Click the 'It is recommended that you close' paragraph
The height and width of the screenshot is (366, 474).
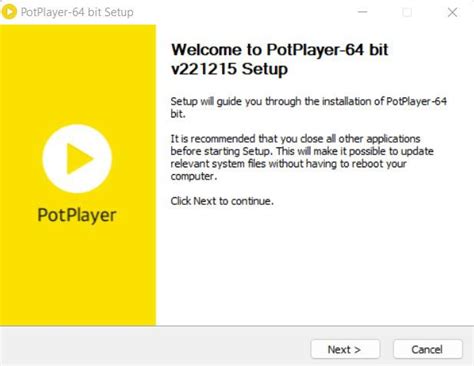[302, 157]
